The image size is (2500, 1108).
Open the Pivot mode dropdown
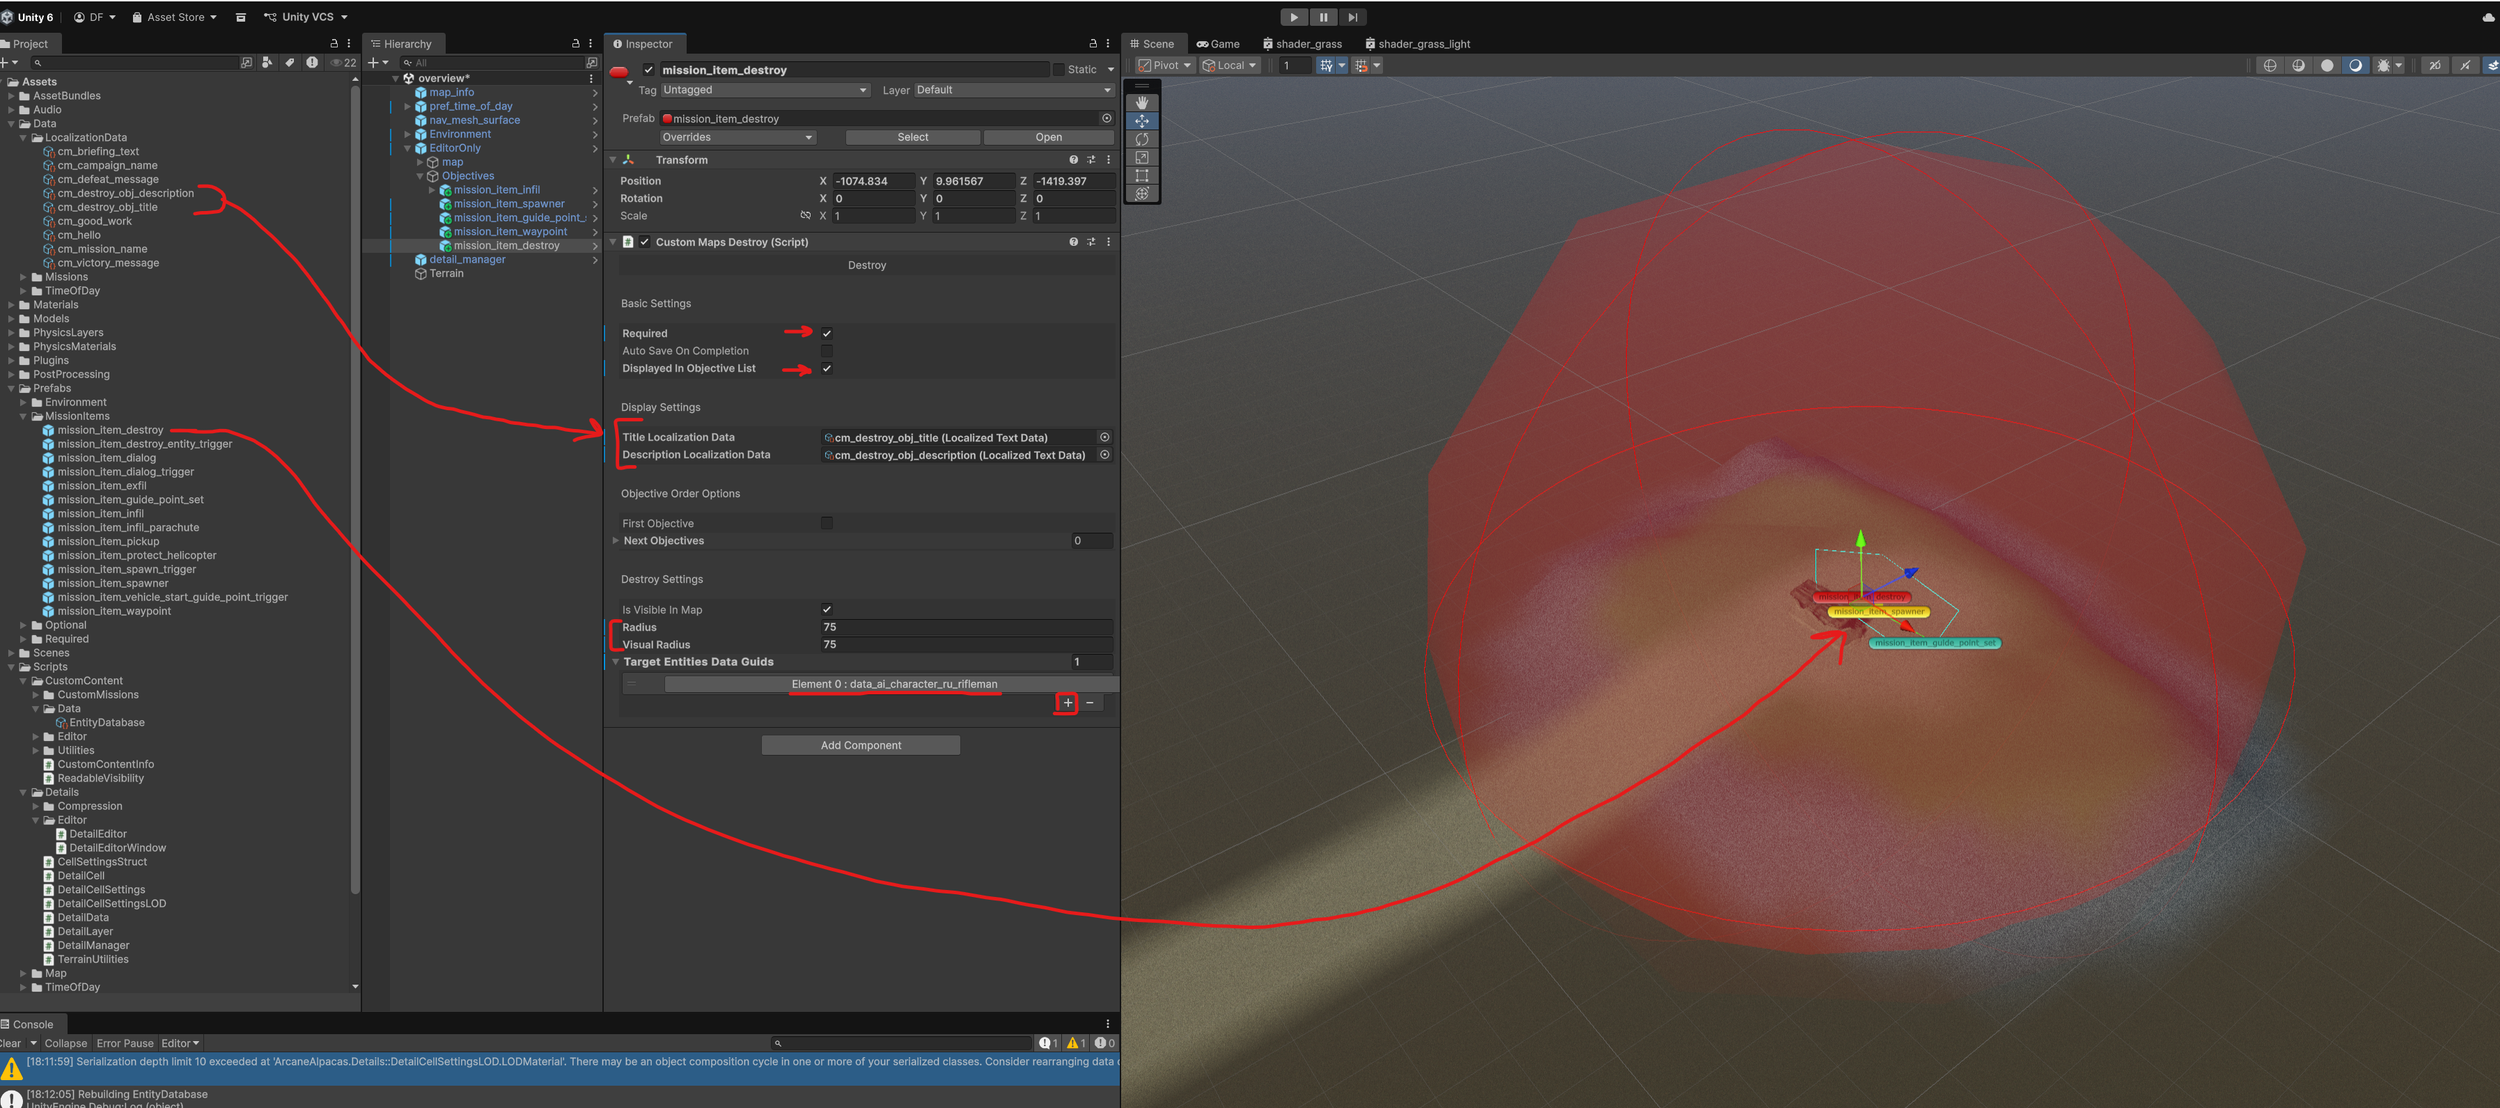[x=1165, y=65]
